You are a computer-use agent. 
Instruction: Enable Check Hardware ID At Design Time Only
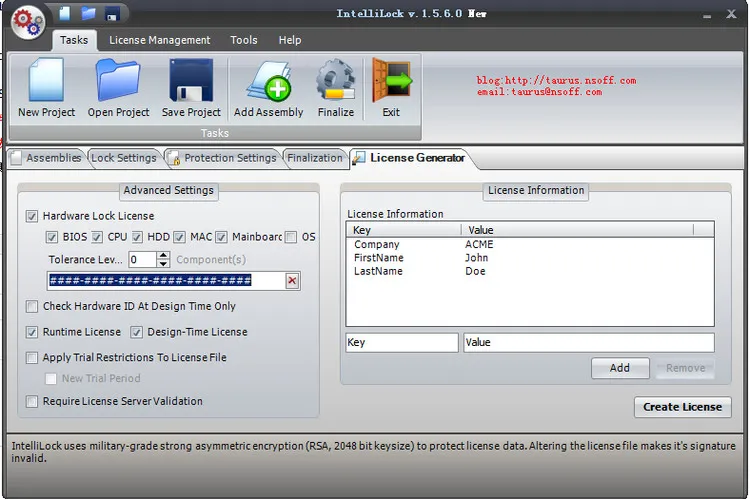click(32, 306)
